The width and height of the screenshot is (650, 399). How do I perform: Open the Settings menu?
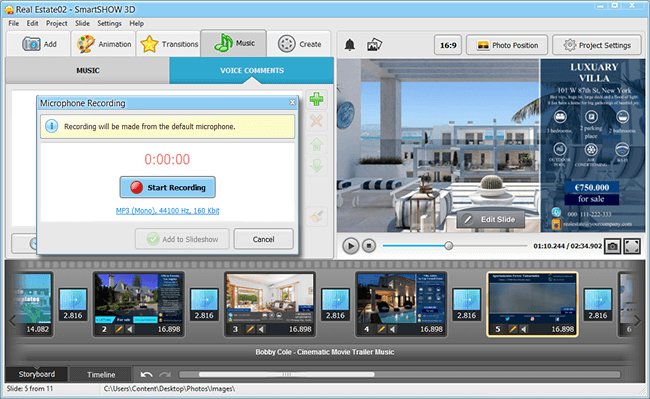click(x=109, y=23)
